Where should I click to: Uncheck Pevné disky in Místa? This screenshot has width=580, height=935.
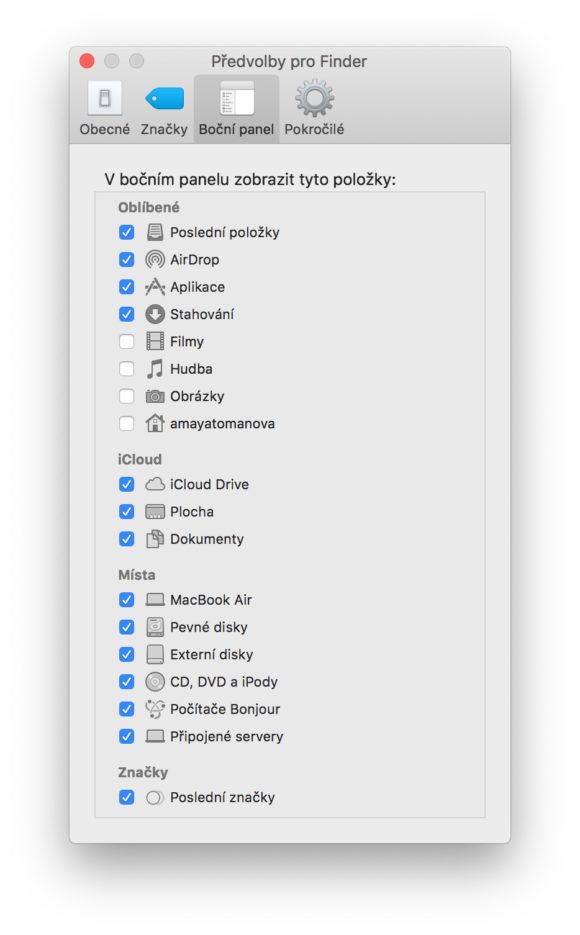pos(127,627)
